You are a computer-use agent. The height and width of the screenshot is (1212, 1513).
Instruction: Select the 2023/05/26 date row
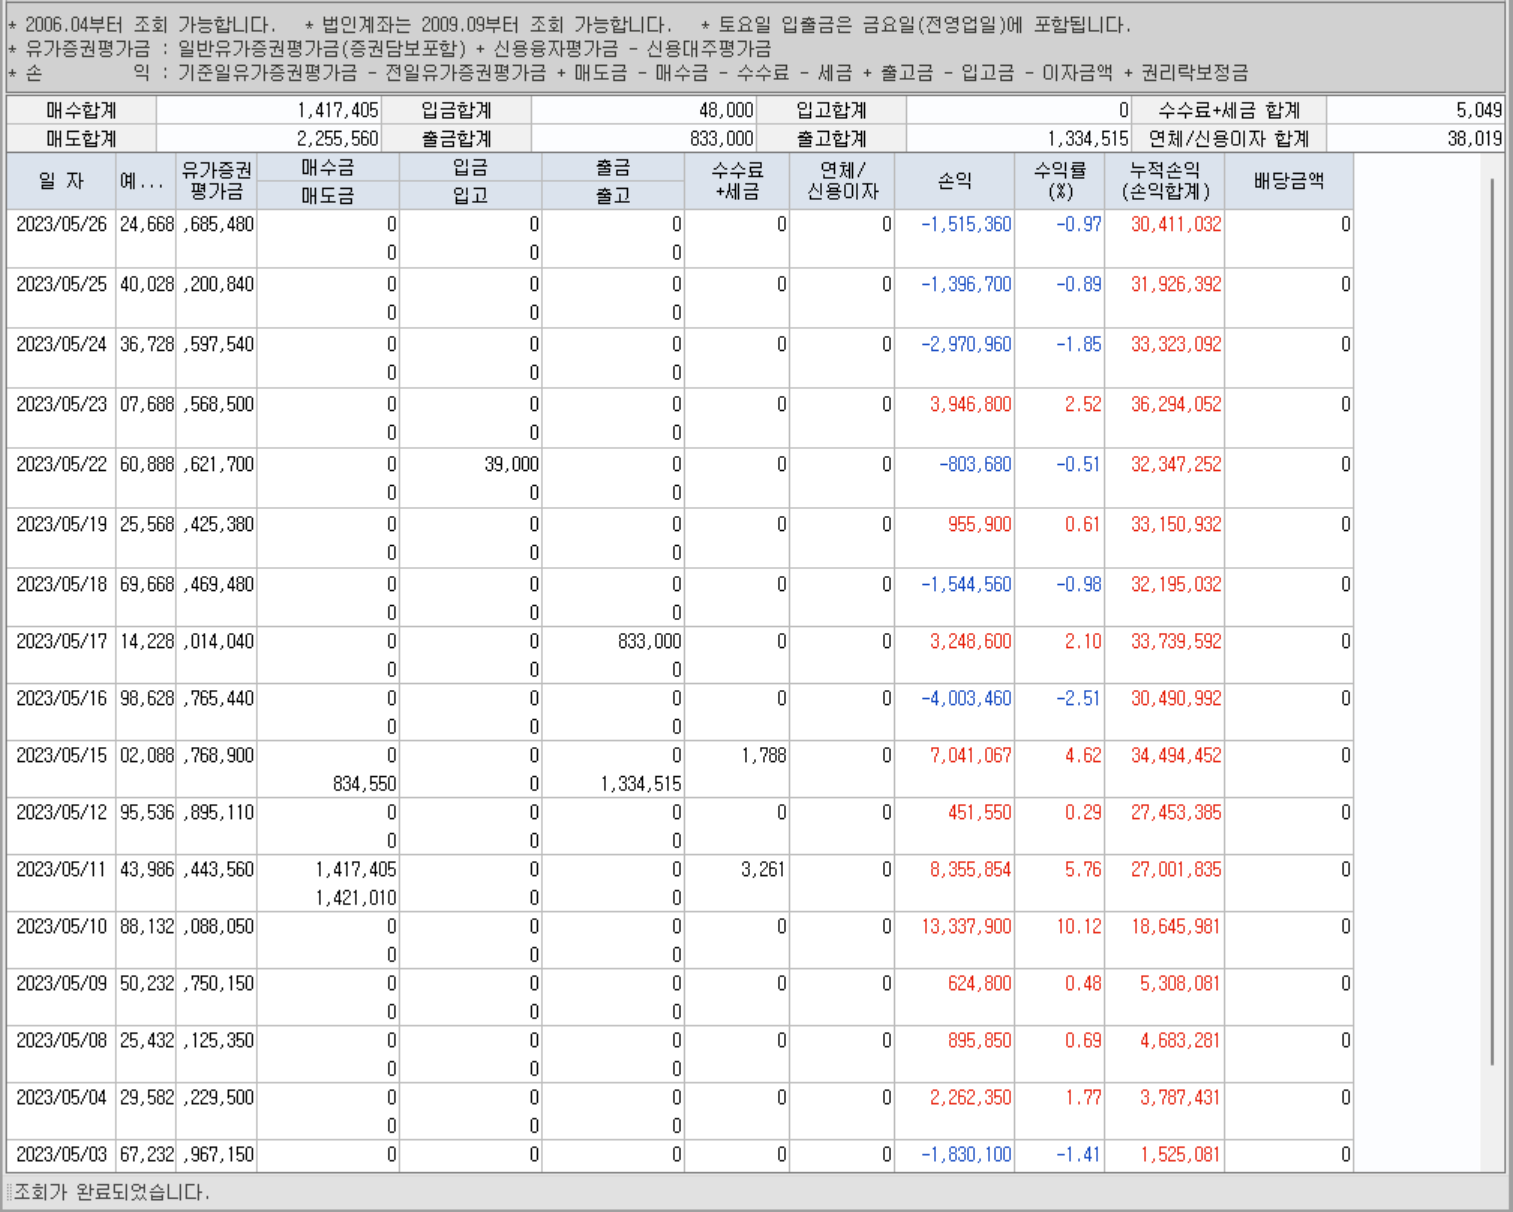click(x=61, y=225)
